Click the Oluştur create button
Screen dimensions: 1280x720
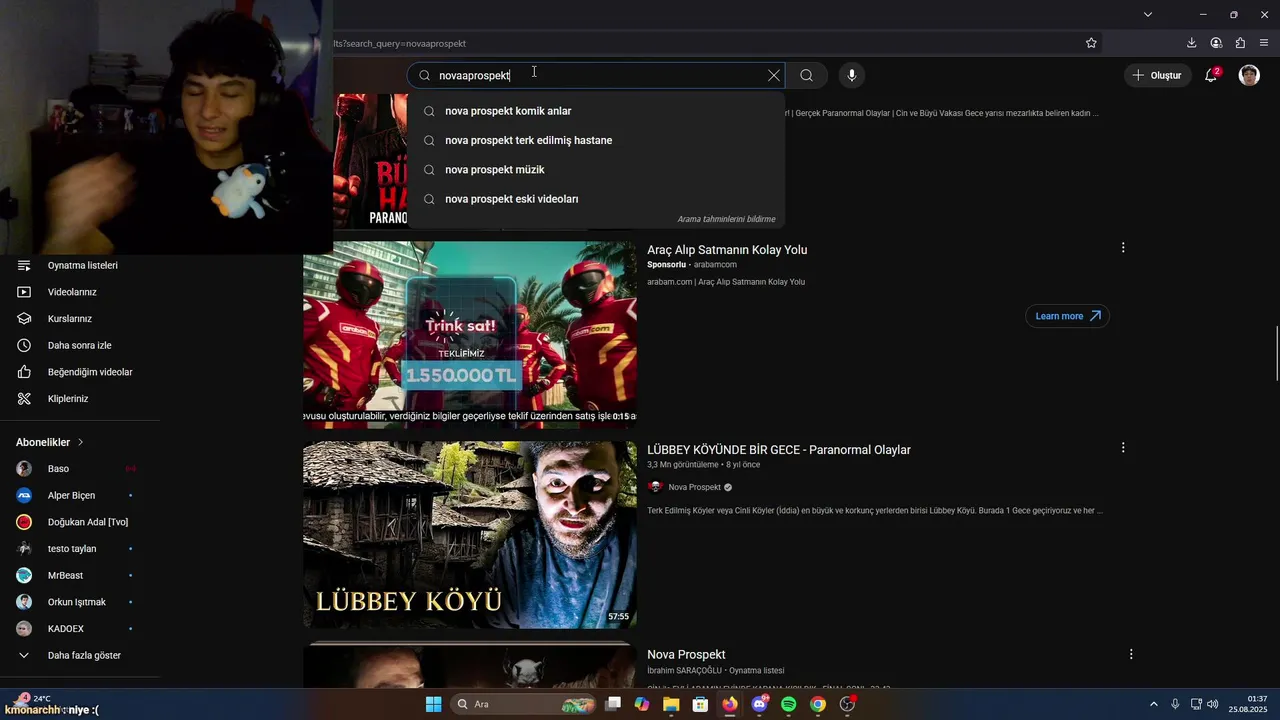pos(1157,75)
